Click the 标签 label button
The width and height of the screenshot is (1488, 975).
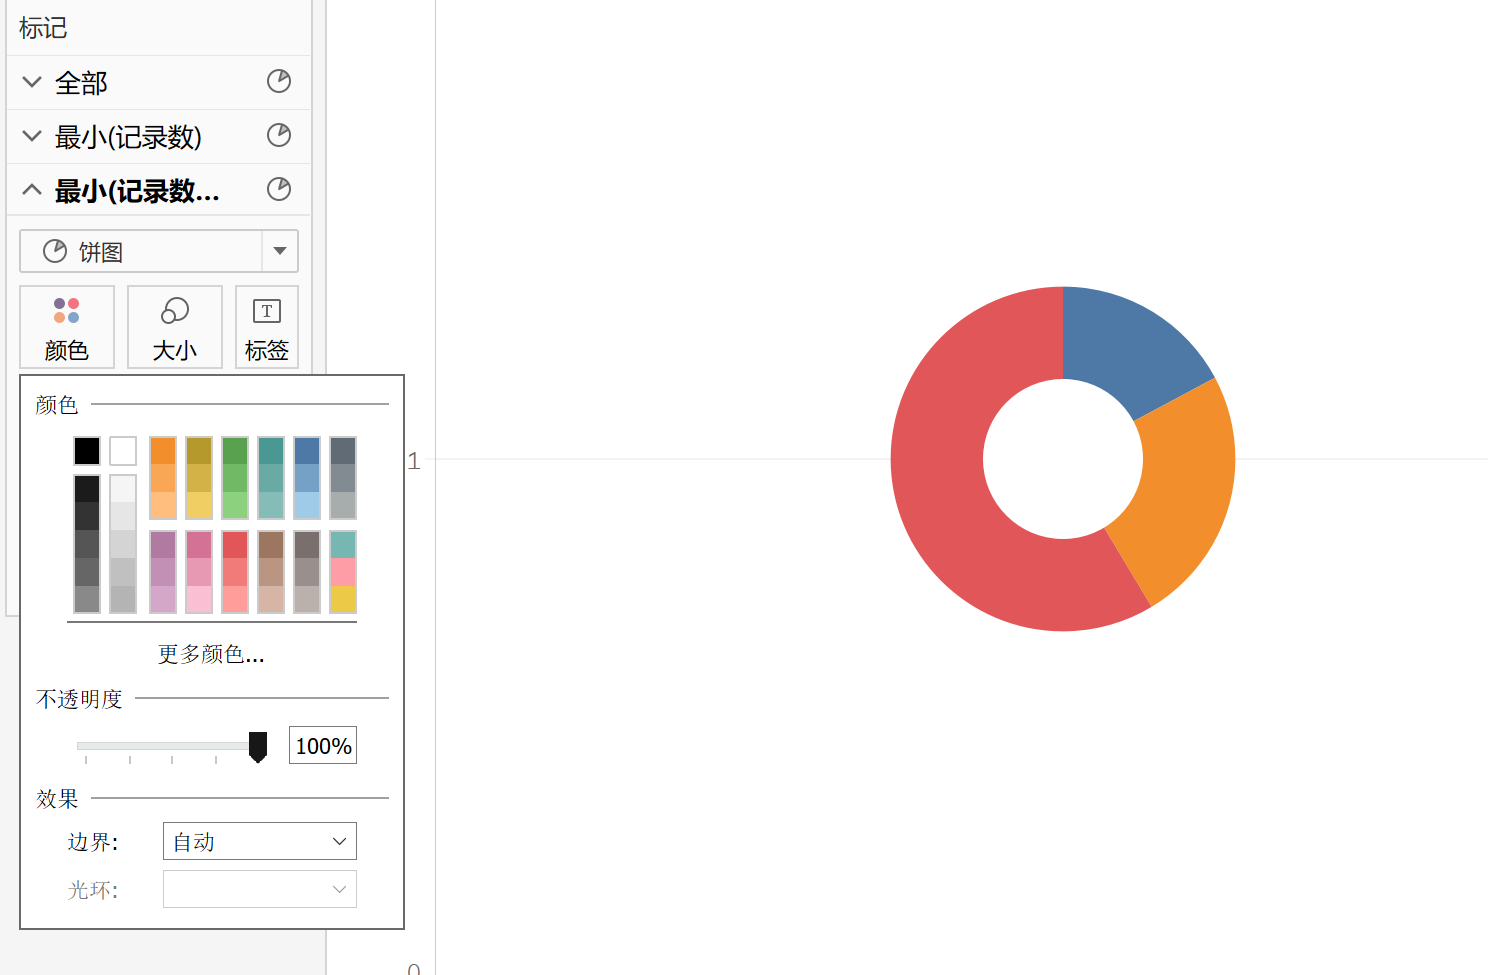click(x=267, y=327)
